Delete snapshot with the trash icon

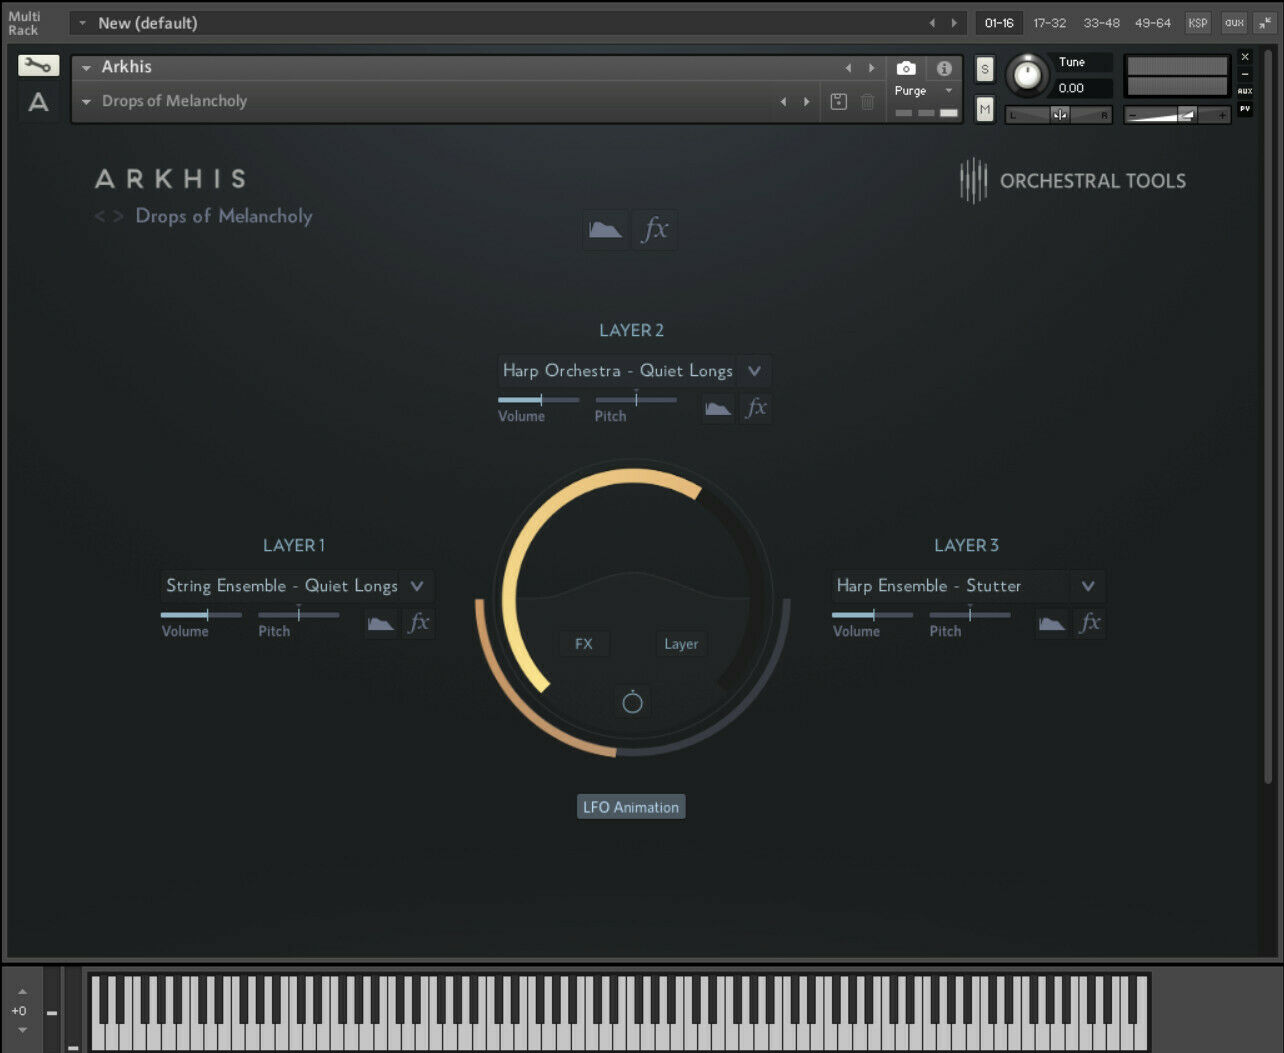[x=868, y=101]
